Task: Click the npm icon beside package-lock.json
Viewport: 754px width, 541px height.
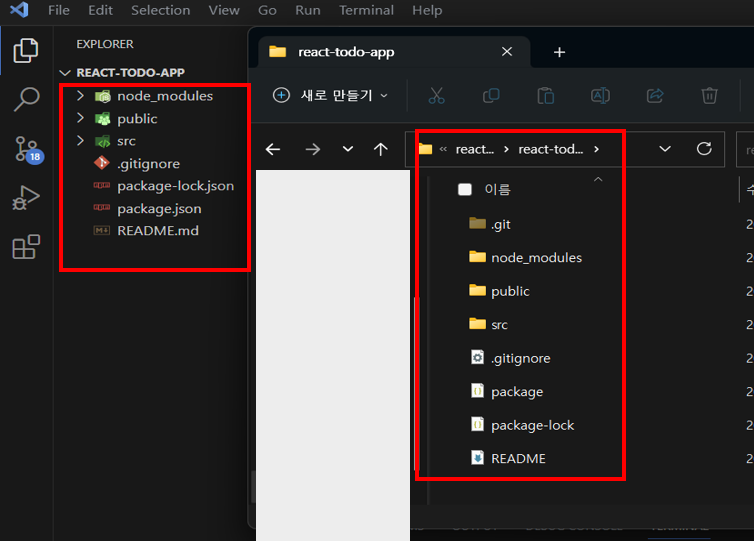Action: (101, 185)
